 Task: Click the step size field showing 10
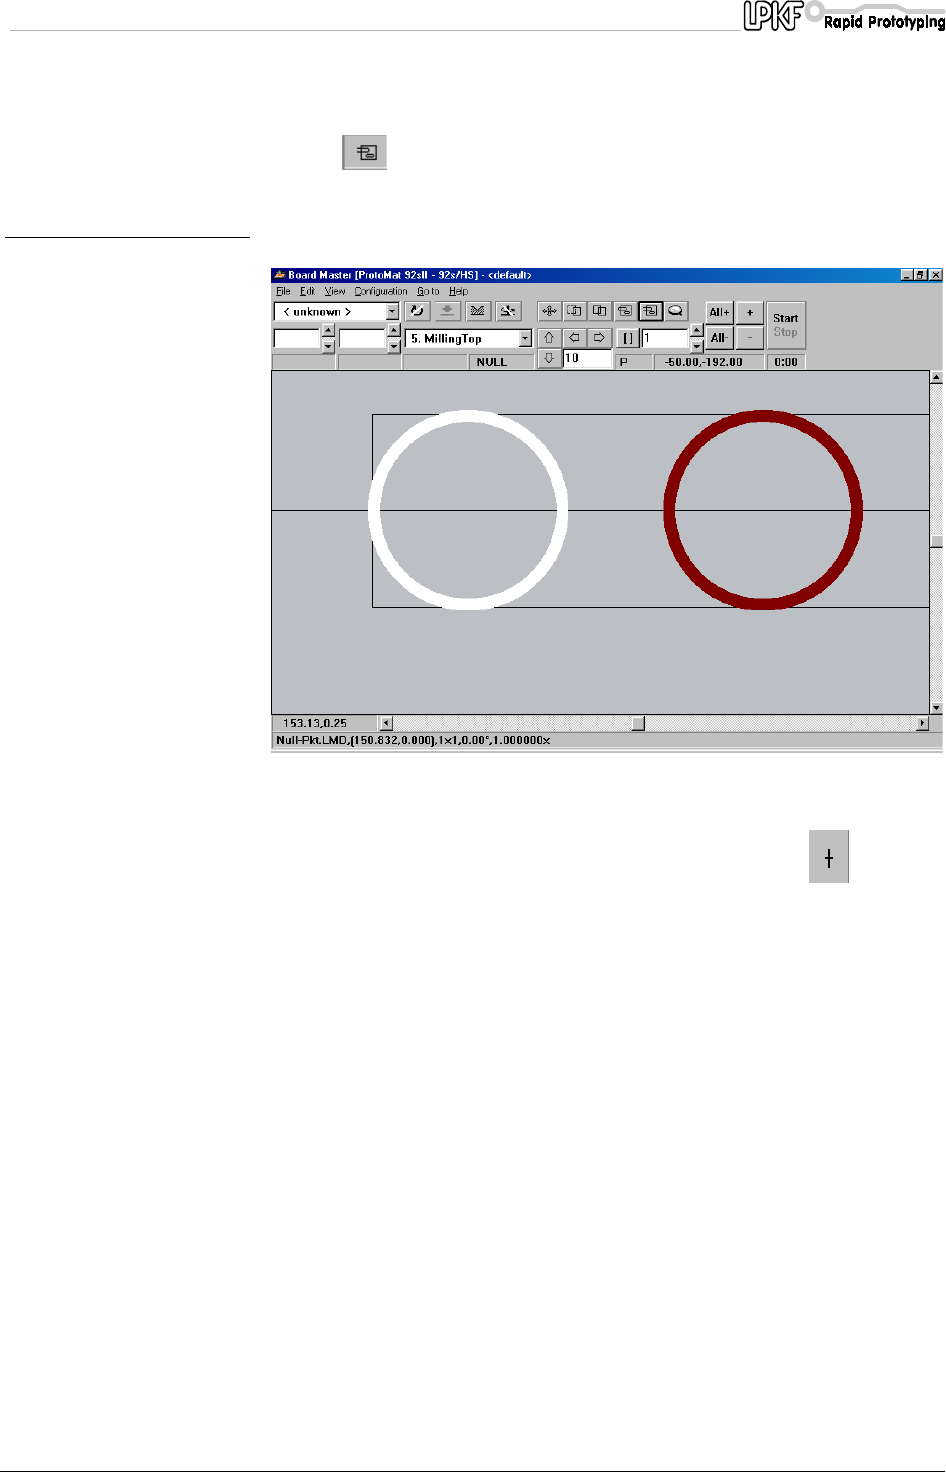tap(587, 358)
